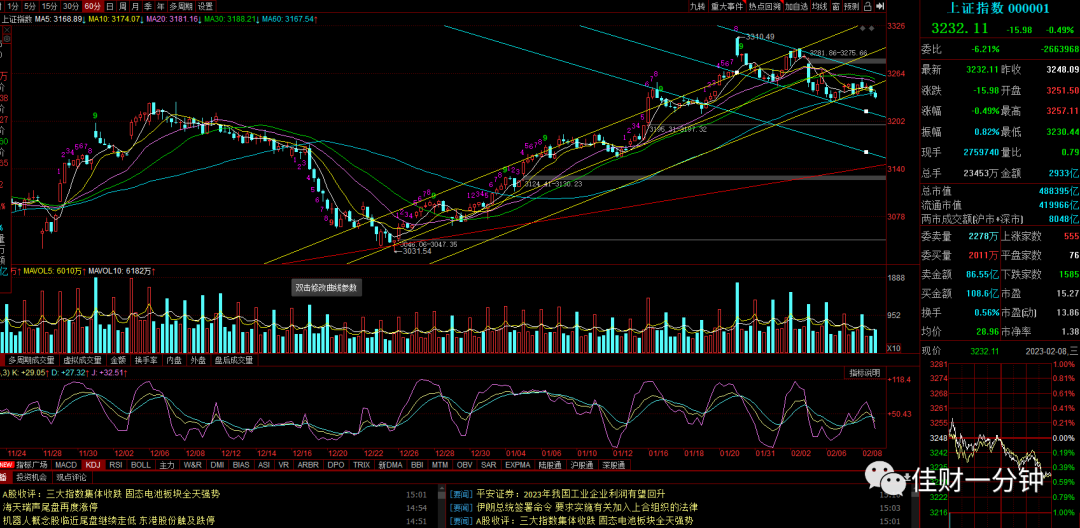
Task: Switch to 年 yearly chart
Action: click(160, 6)
